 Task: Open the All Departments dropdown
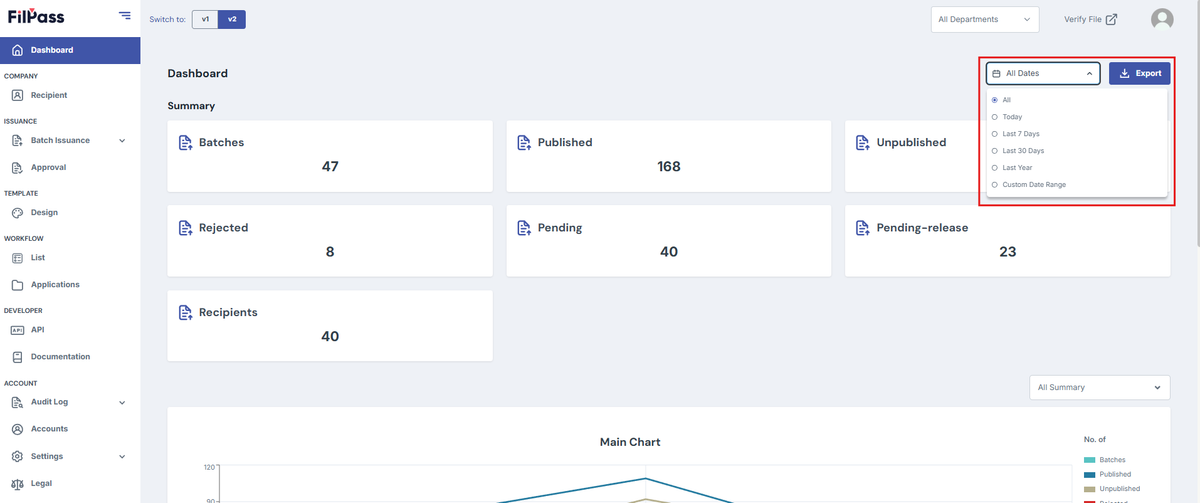[985, 19]
